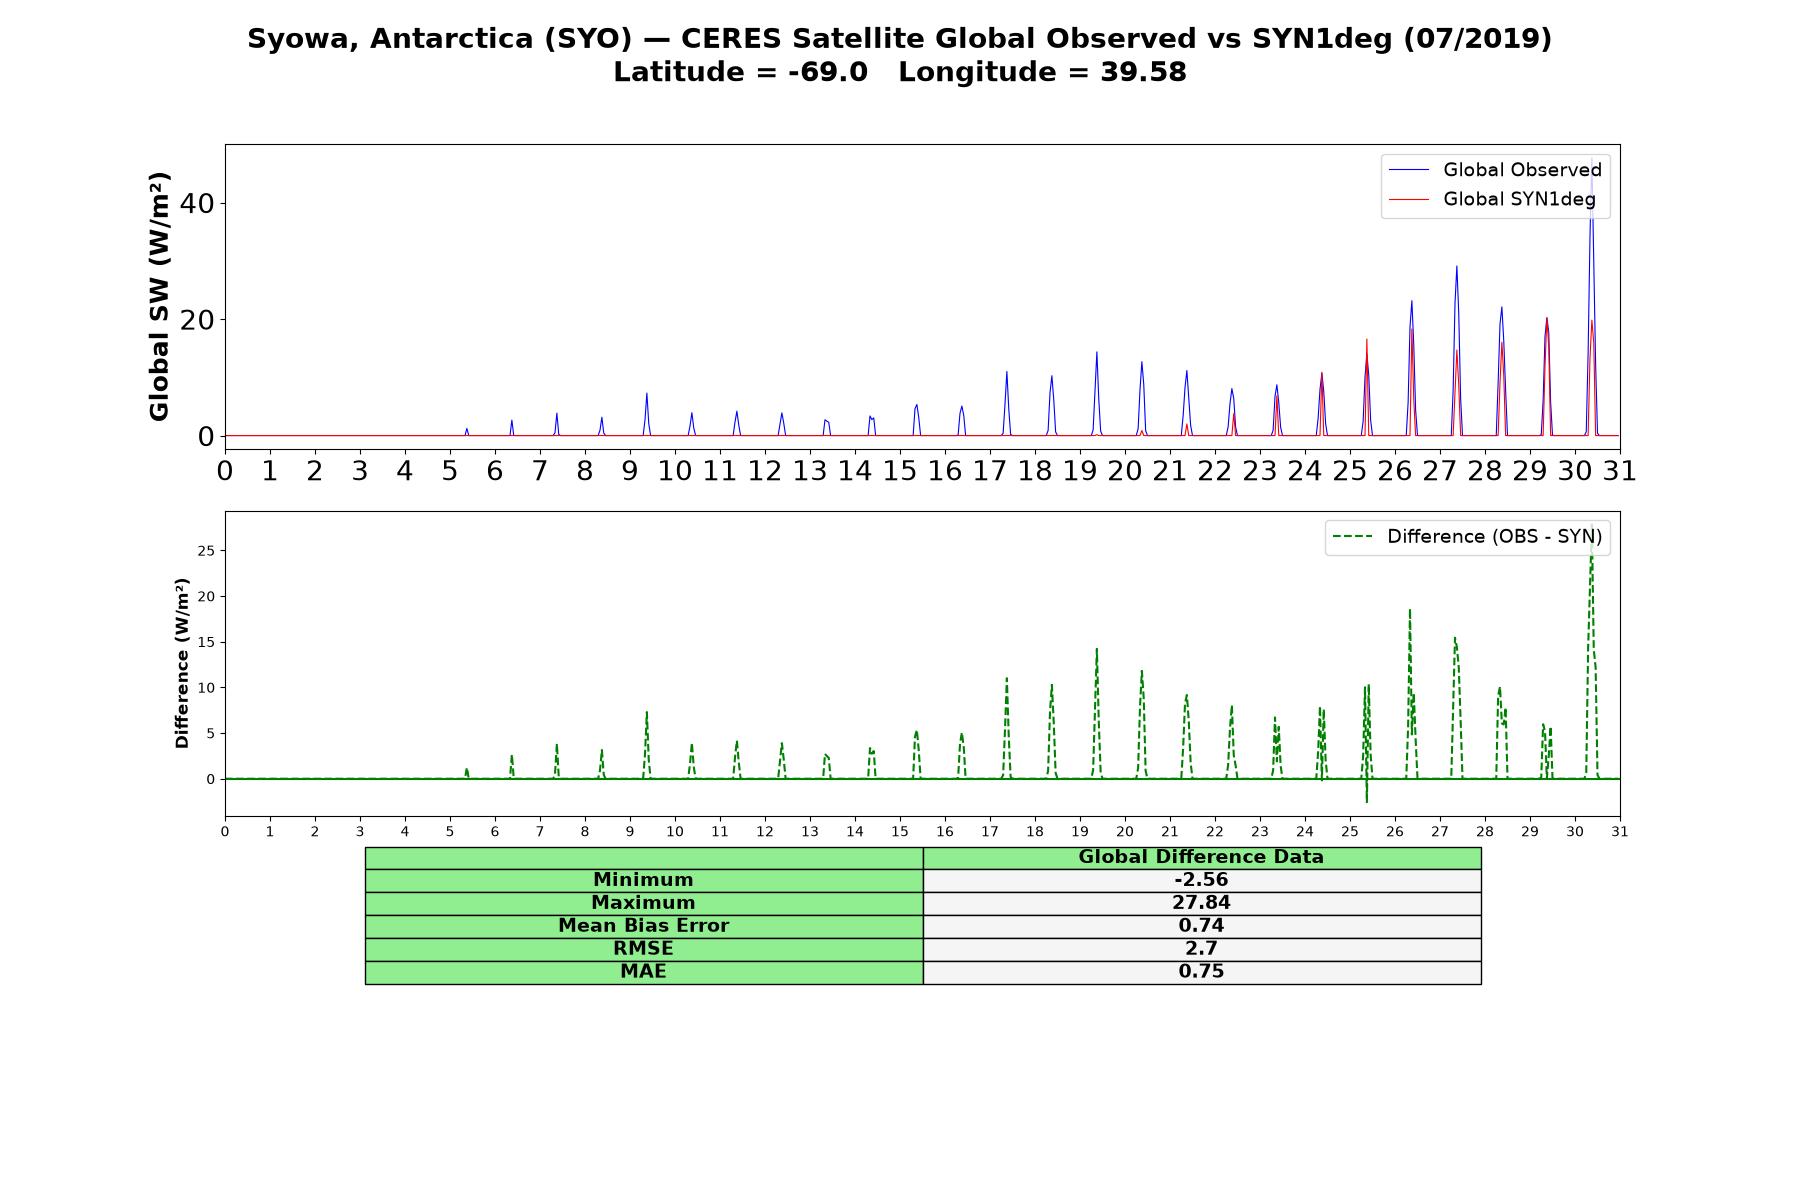Select the Difference (OBS - SYN) legend label

(1494, 537)
